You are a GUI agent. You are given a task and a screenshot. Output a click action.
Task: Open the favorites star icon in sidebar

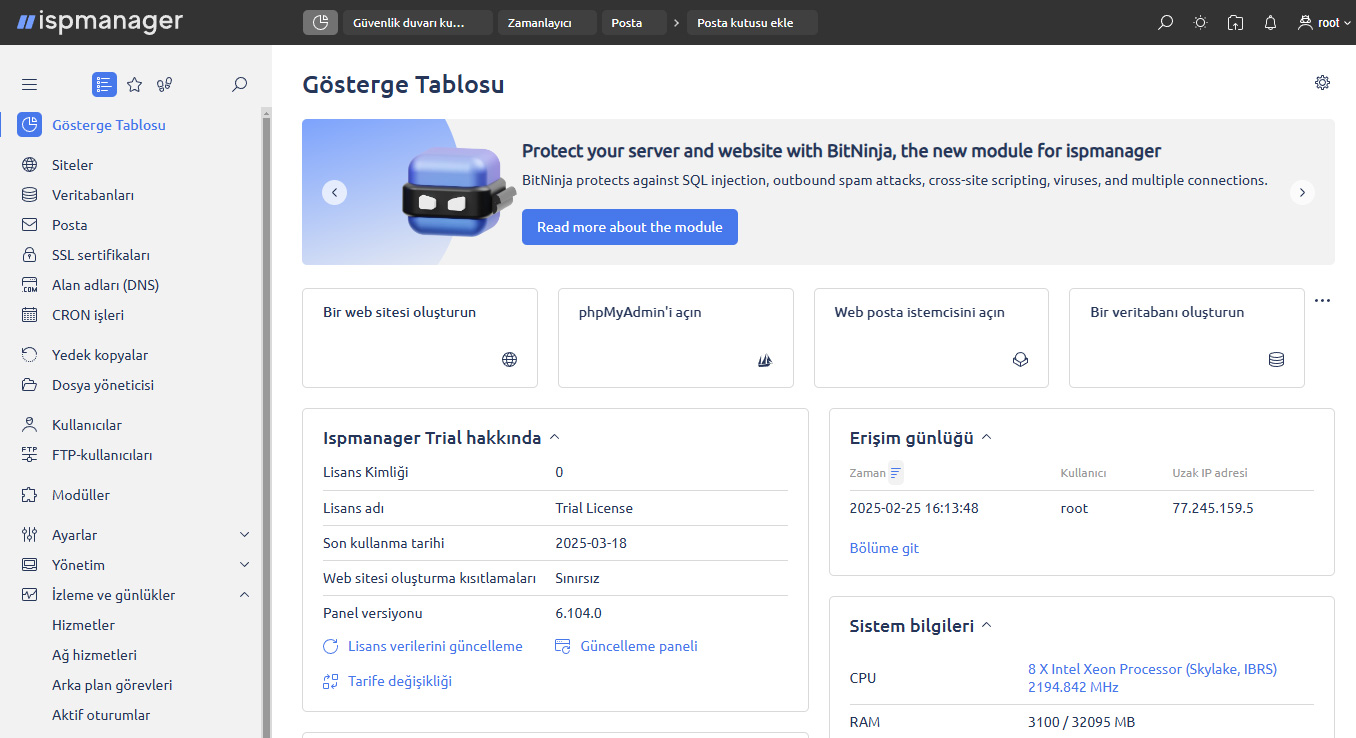(x=134, y=85)
